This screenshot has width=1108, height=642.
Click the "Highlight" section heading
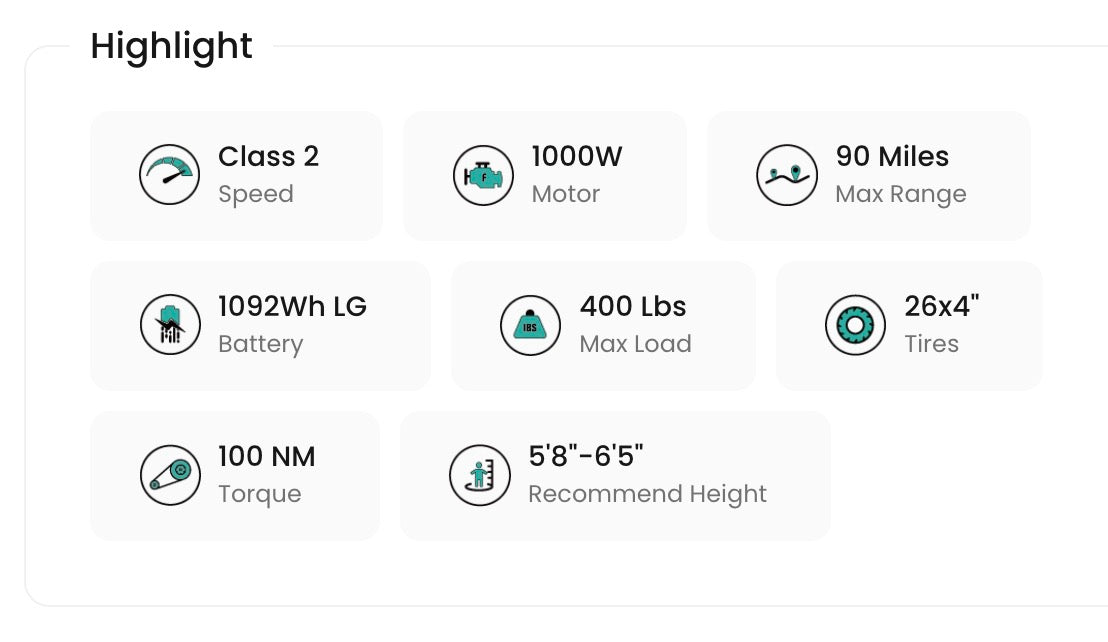point(171,46)
